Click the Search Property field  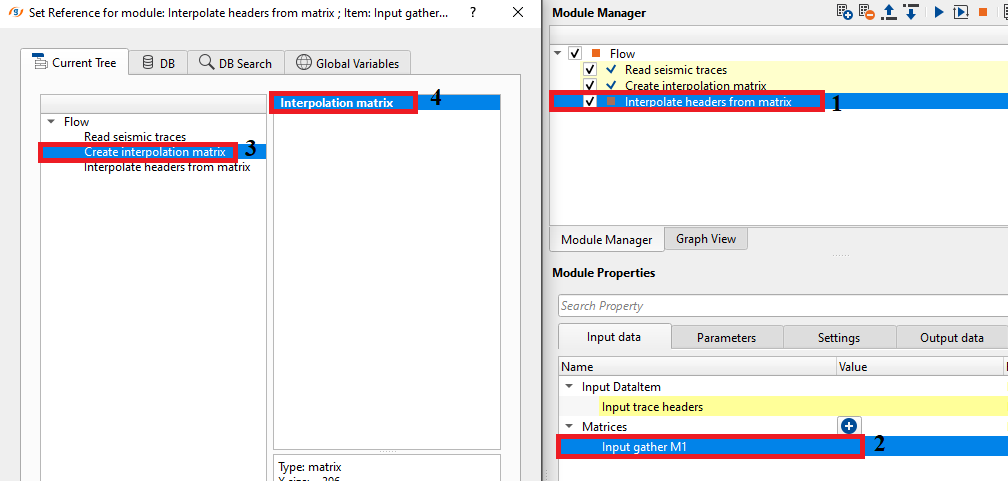783,305
